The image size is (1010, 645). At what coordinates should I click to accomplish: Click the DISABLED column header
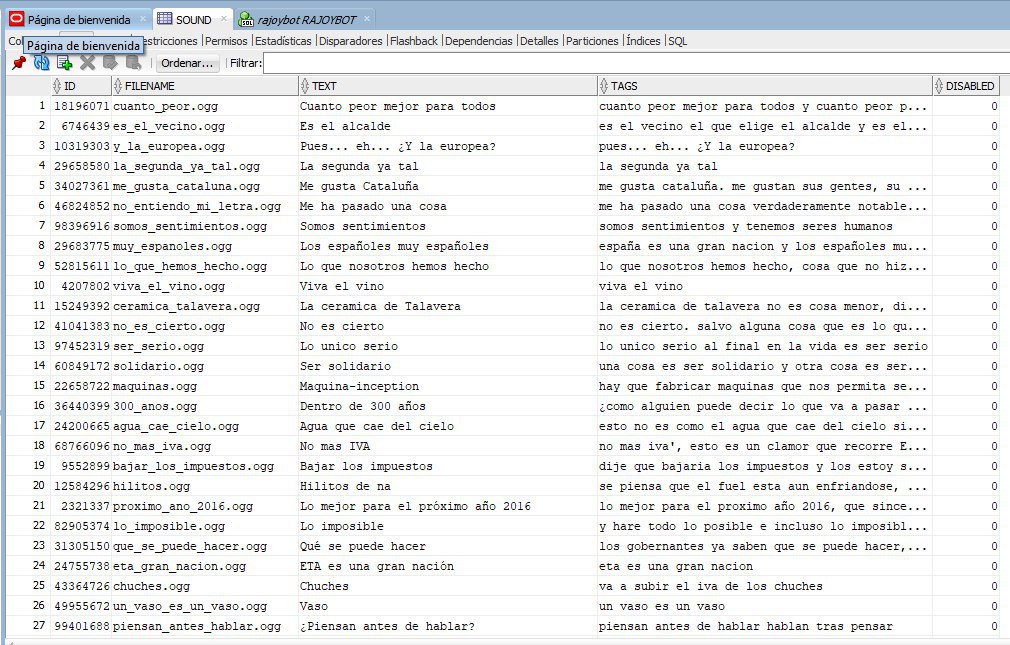(966, 86)
